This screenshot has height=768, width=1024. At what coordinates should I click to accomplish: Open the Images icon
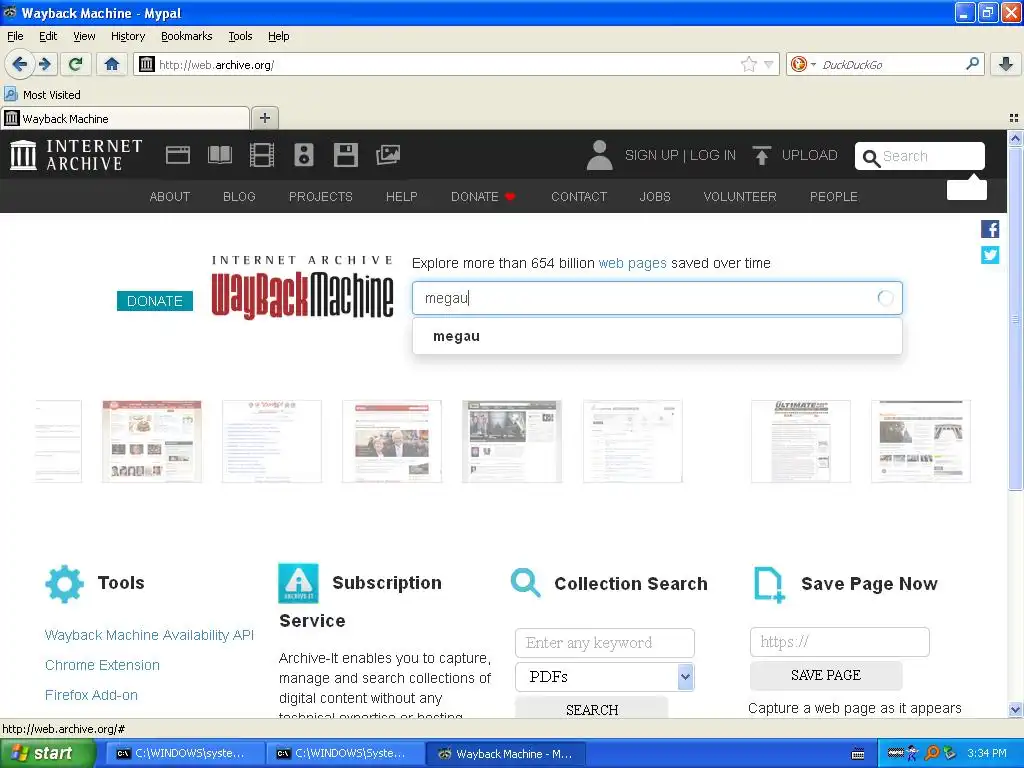coord(388,155)
